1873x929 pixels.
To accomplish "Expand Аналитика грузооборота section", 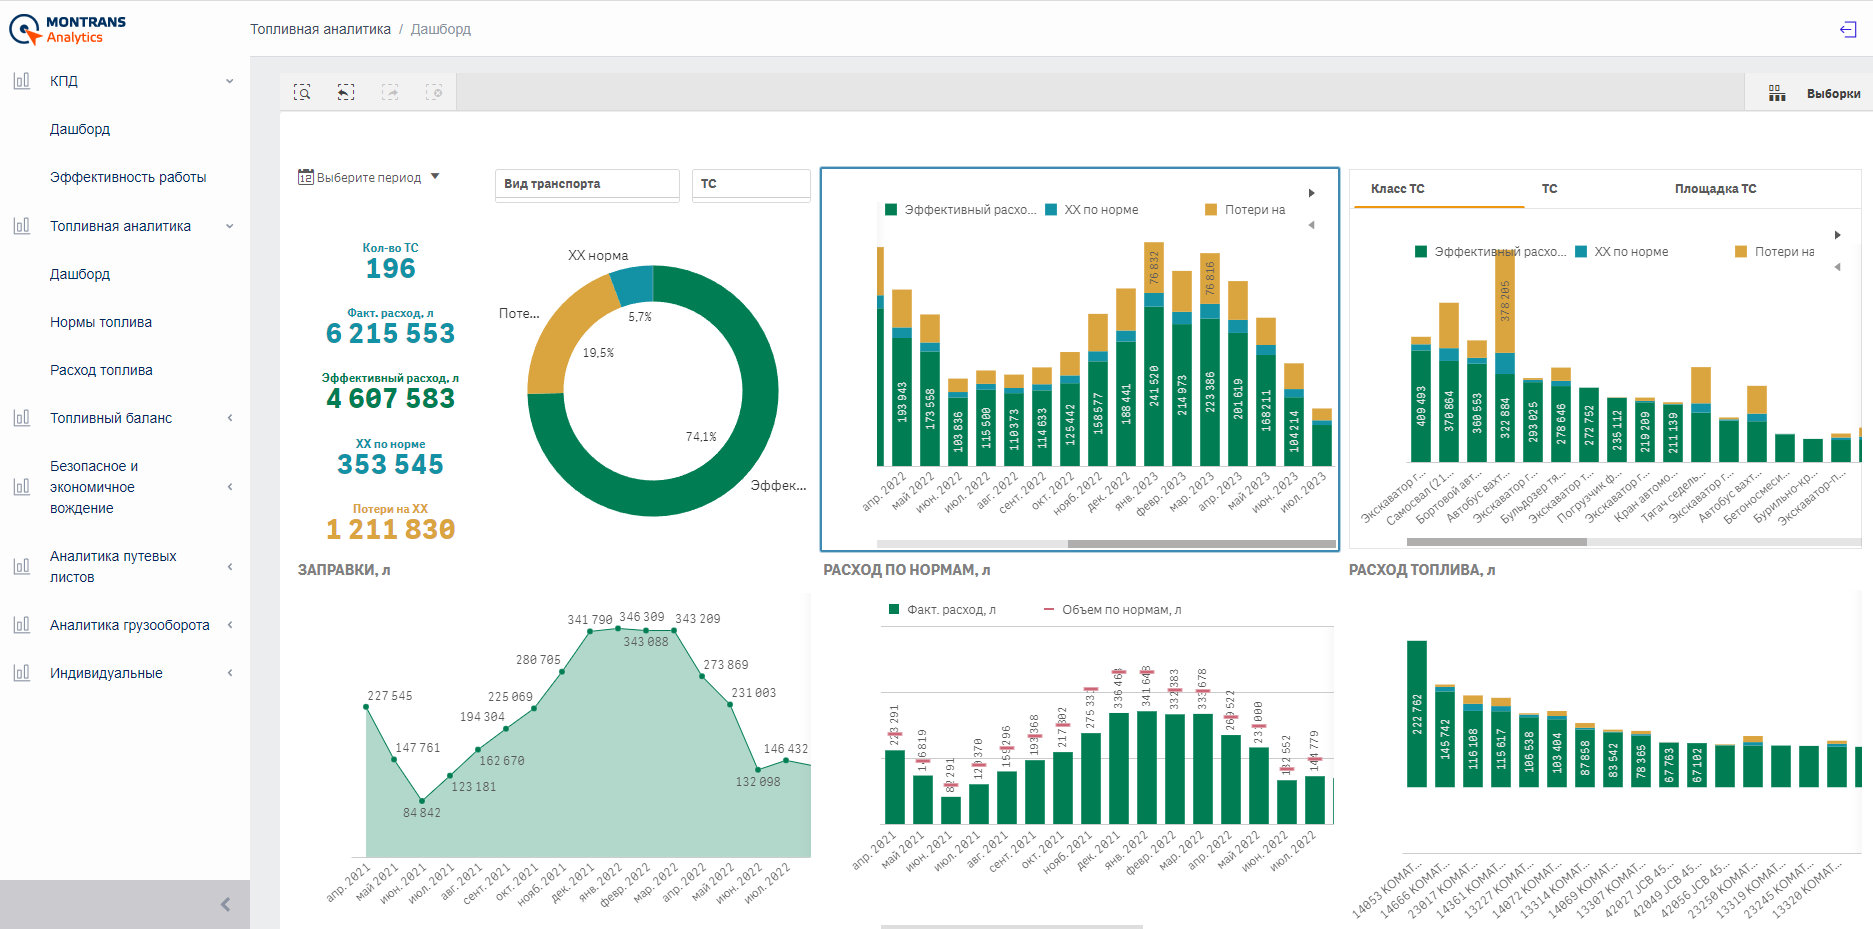I will pyautogui.click(x=230, y=625).
